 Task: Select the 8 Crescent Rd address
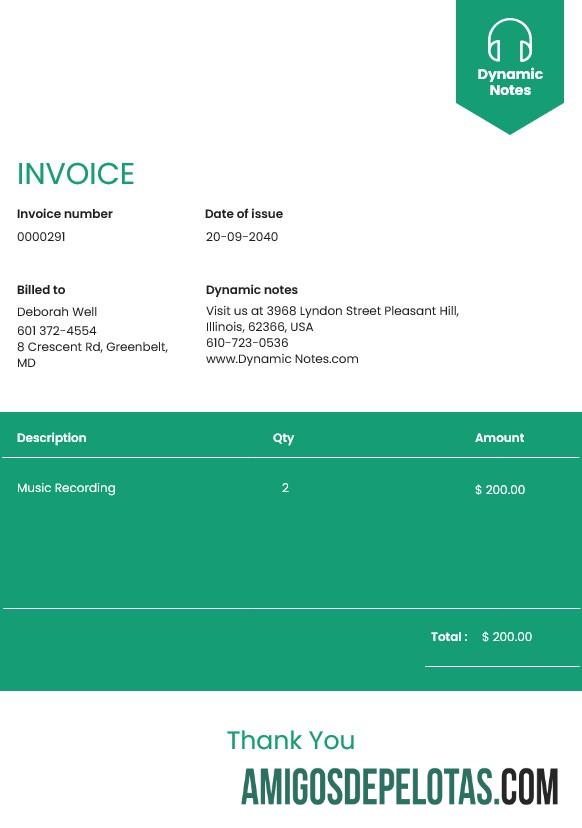tap(92, 355)
